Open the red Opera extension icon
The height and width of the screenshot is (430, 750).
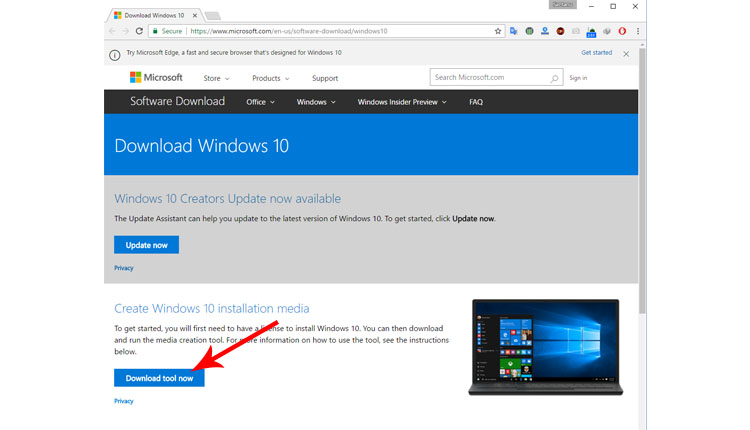pyautogui.click(x=622, y=31)
